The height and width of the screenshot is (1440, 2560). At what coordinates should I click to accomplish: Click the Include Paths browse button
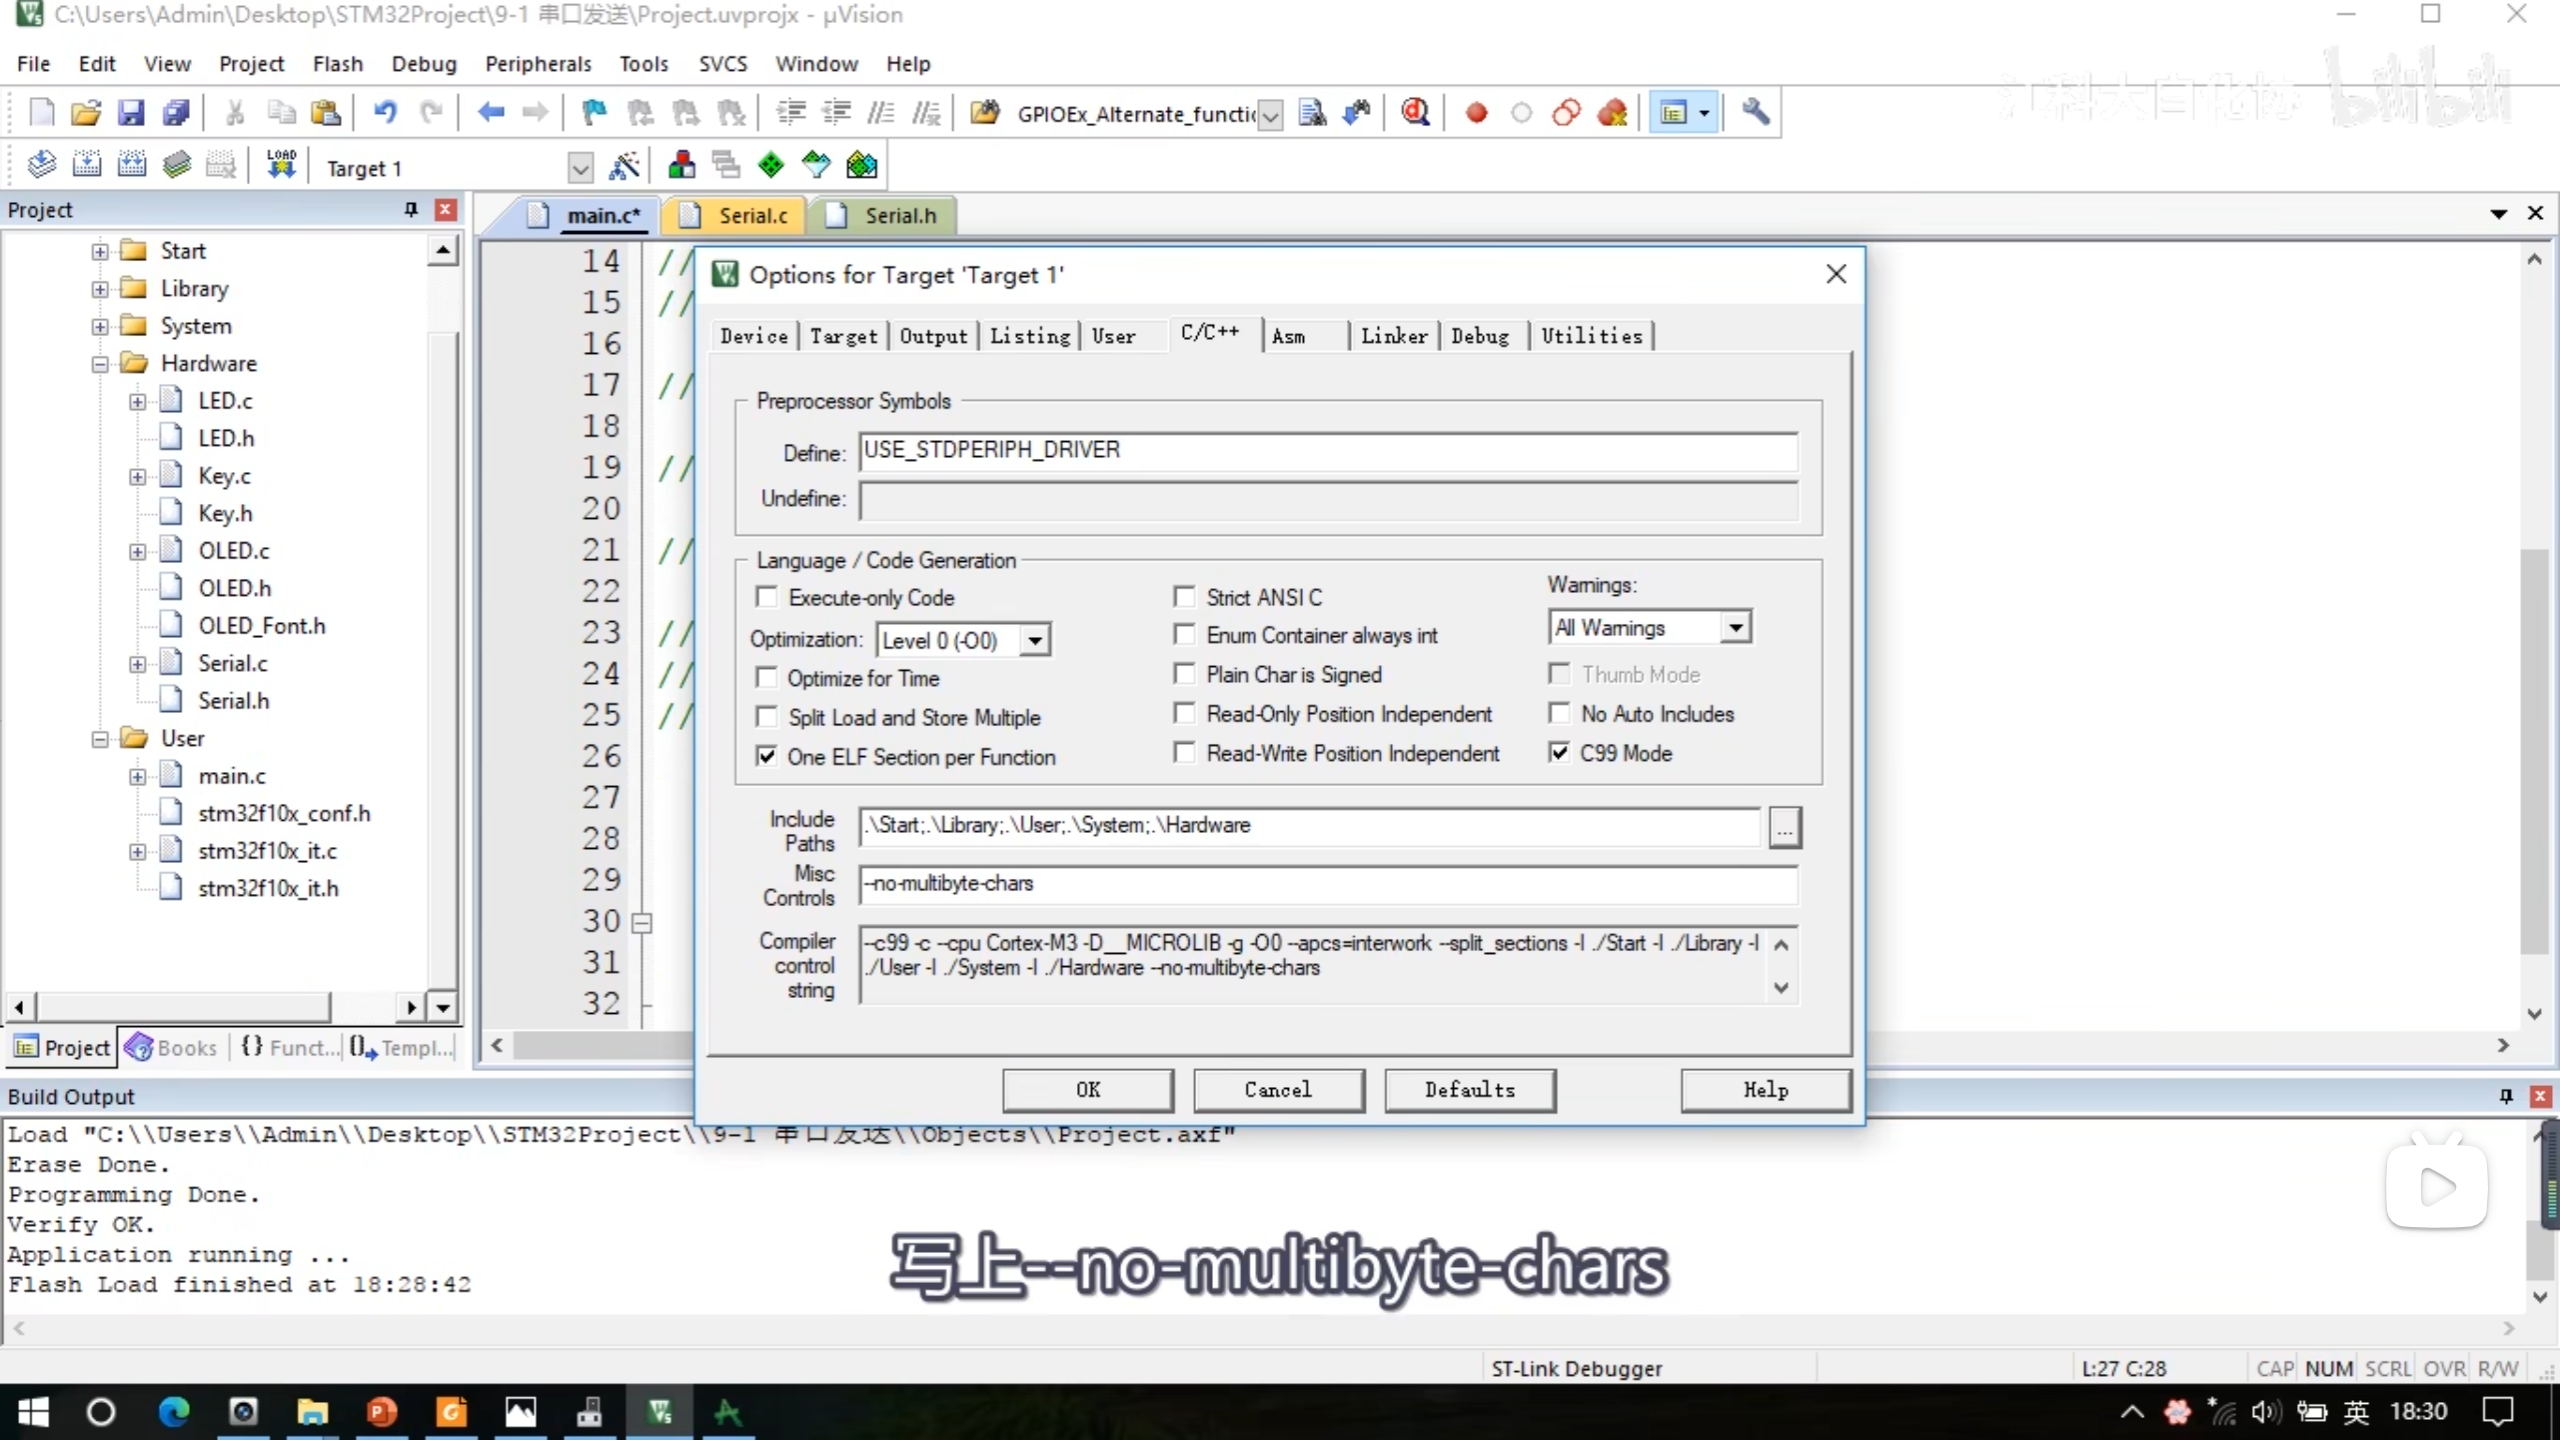1785,827
